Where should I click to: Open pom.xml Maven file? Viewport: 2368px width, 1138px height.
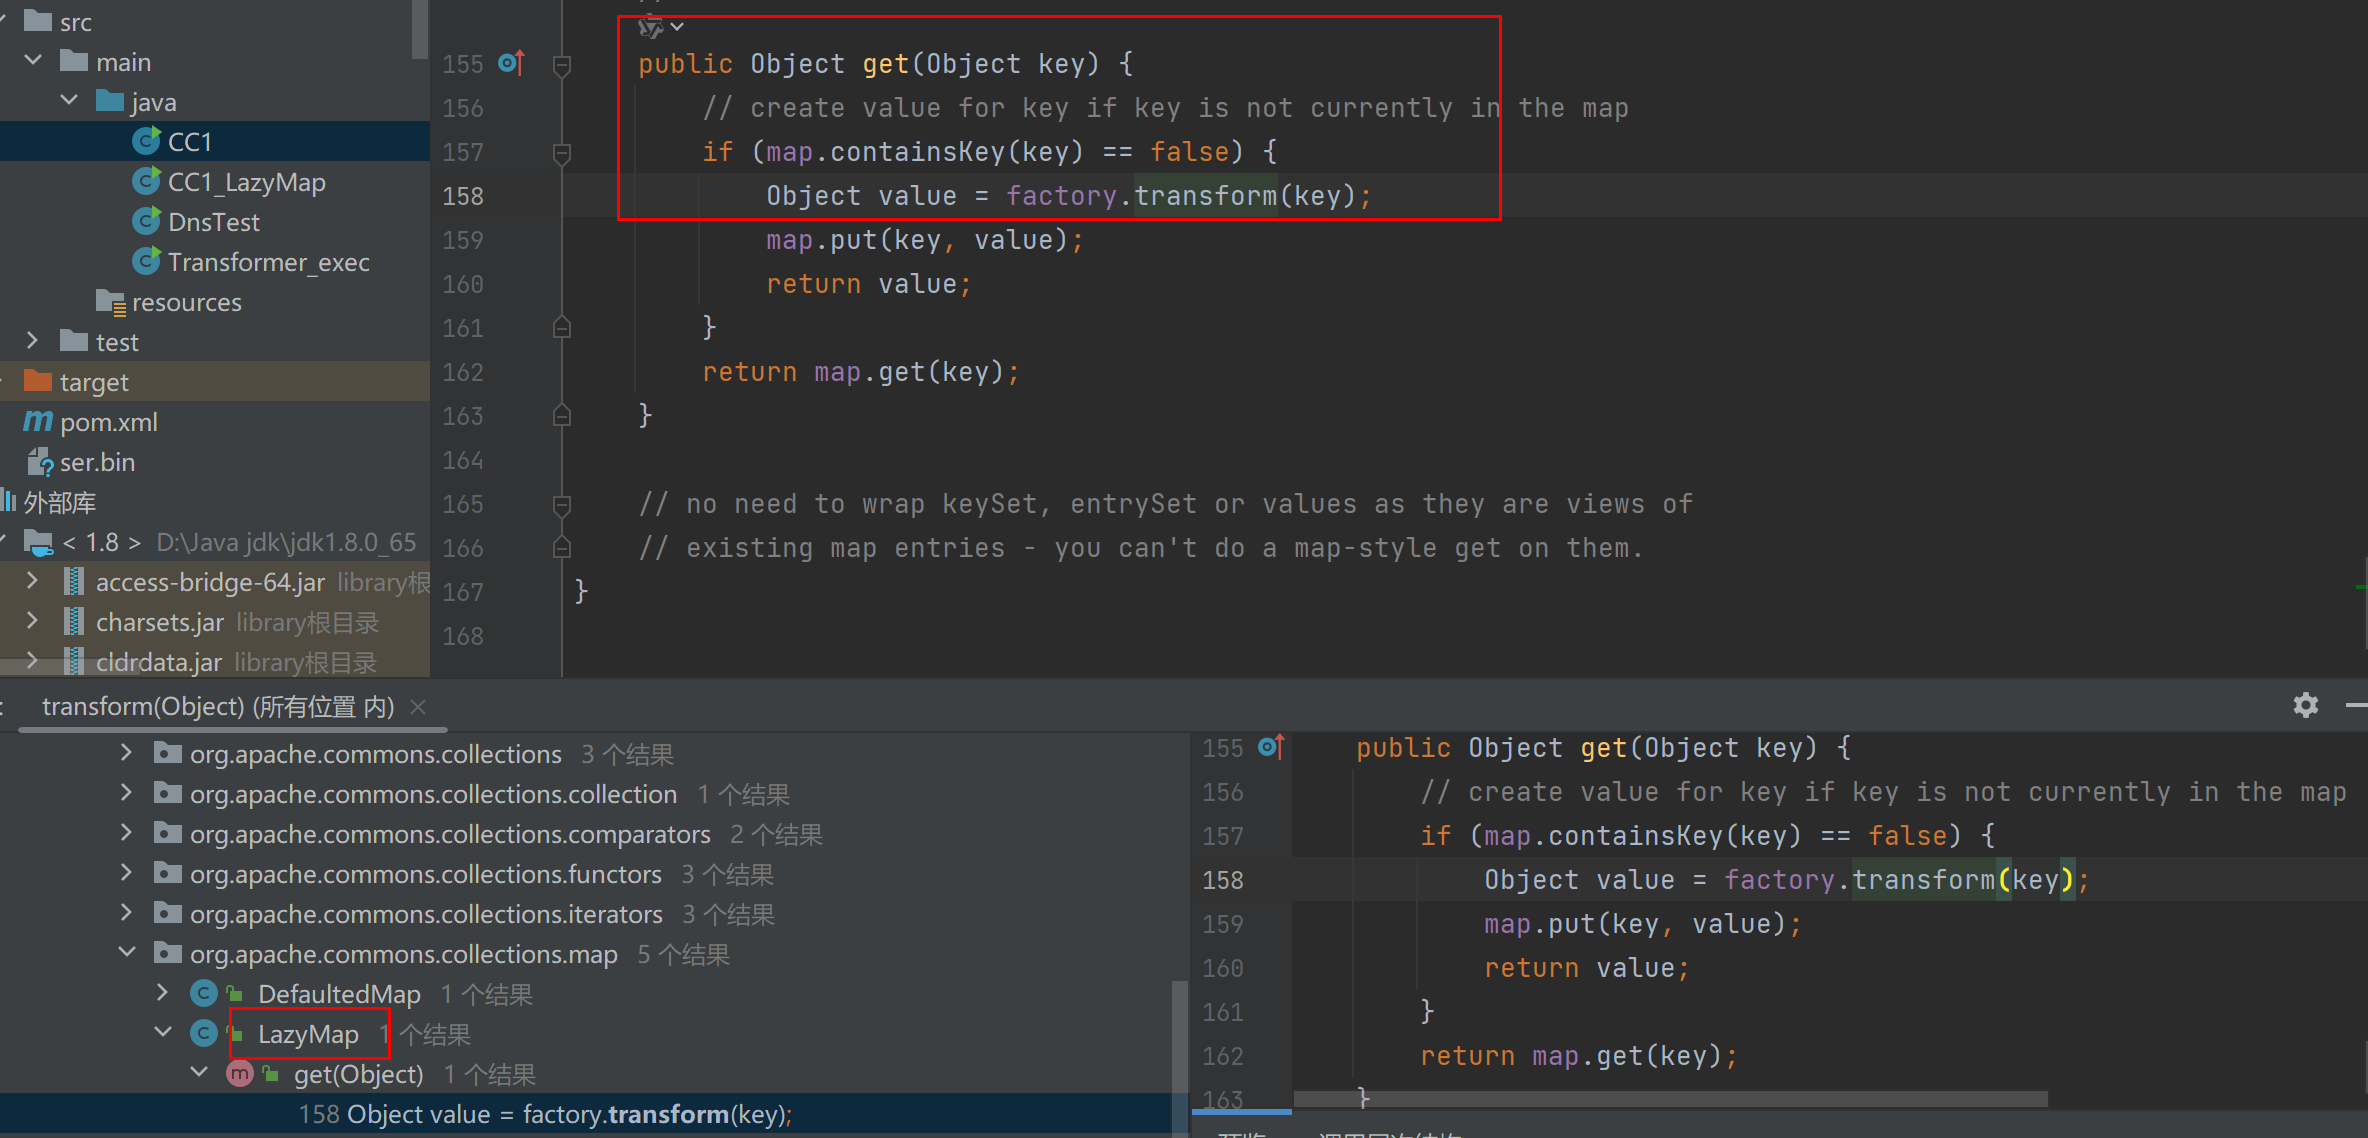pos(108,422)
